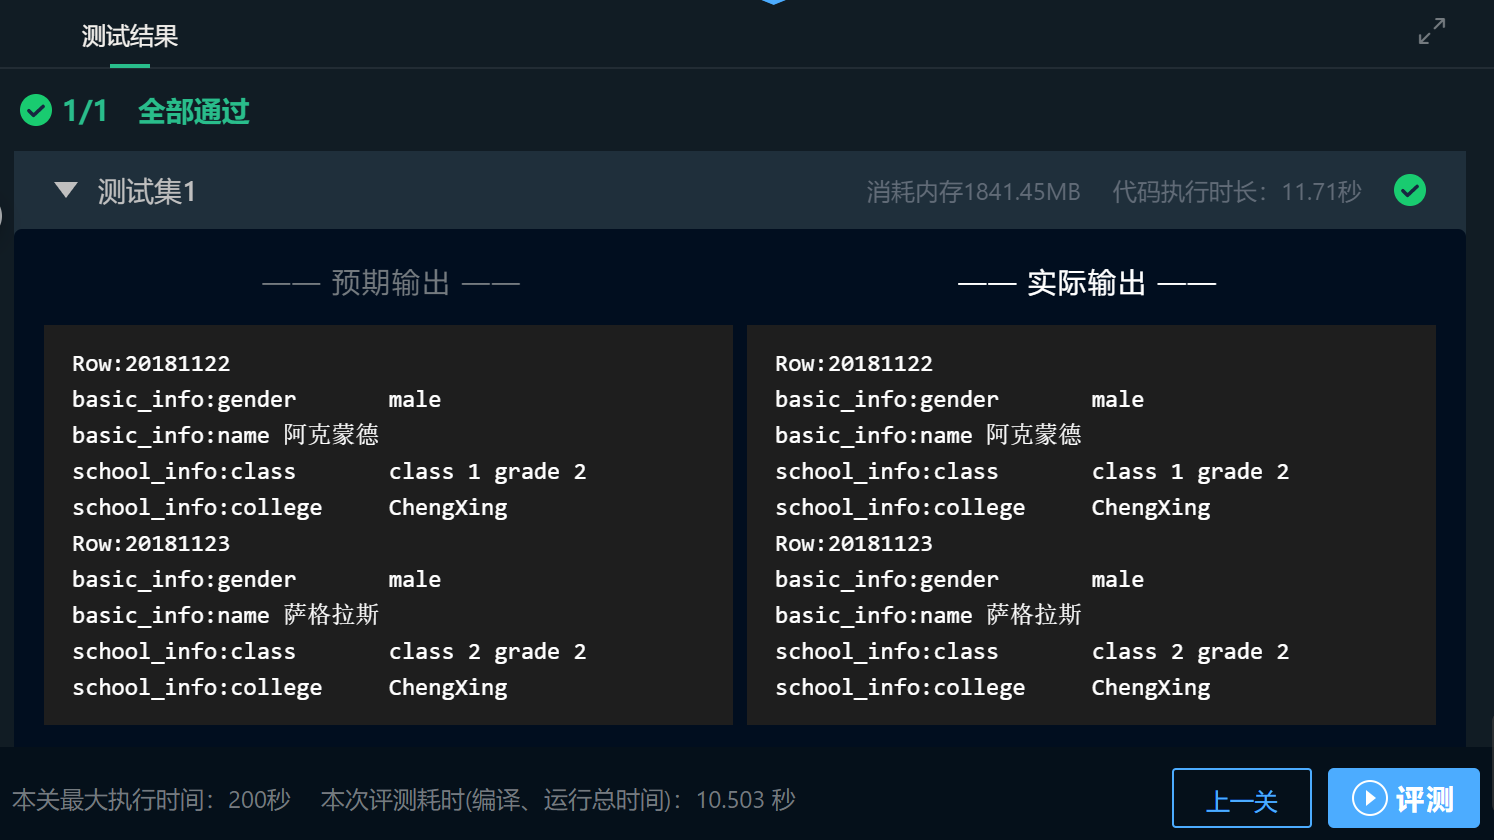
Task: Click the green check icon beside 1/1
Action: pyautogui.click(x=36, y=110)
